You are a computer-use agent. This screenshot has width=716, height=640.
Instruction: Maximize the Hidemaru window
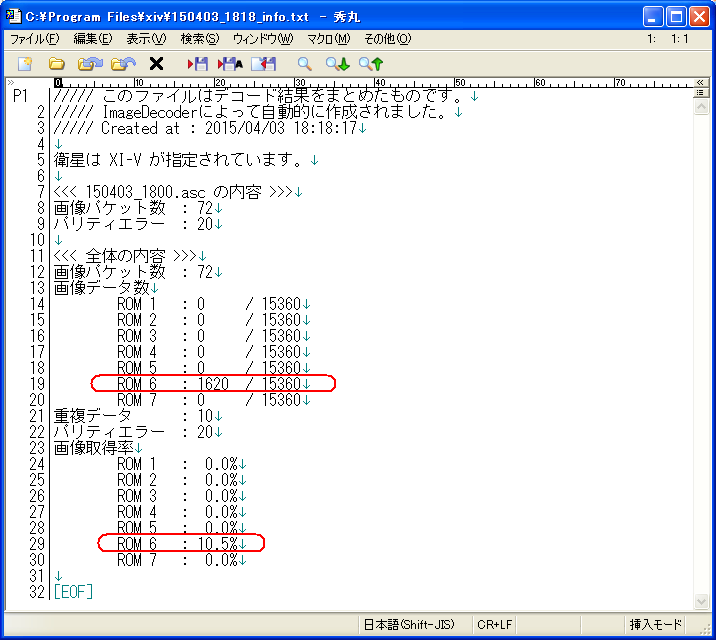coord(676,17)
